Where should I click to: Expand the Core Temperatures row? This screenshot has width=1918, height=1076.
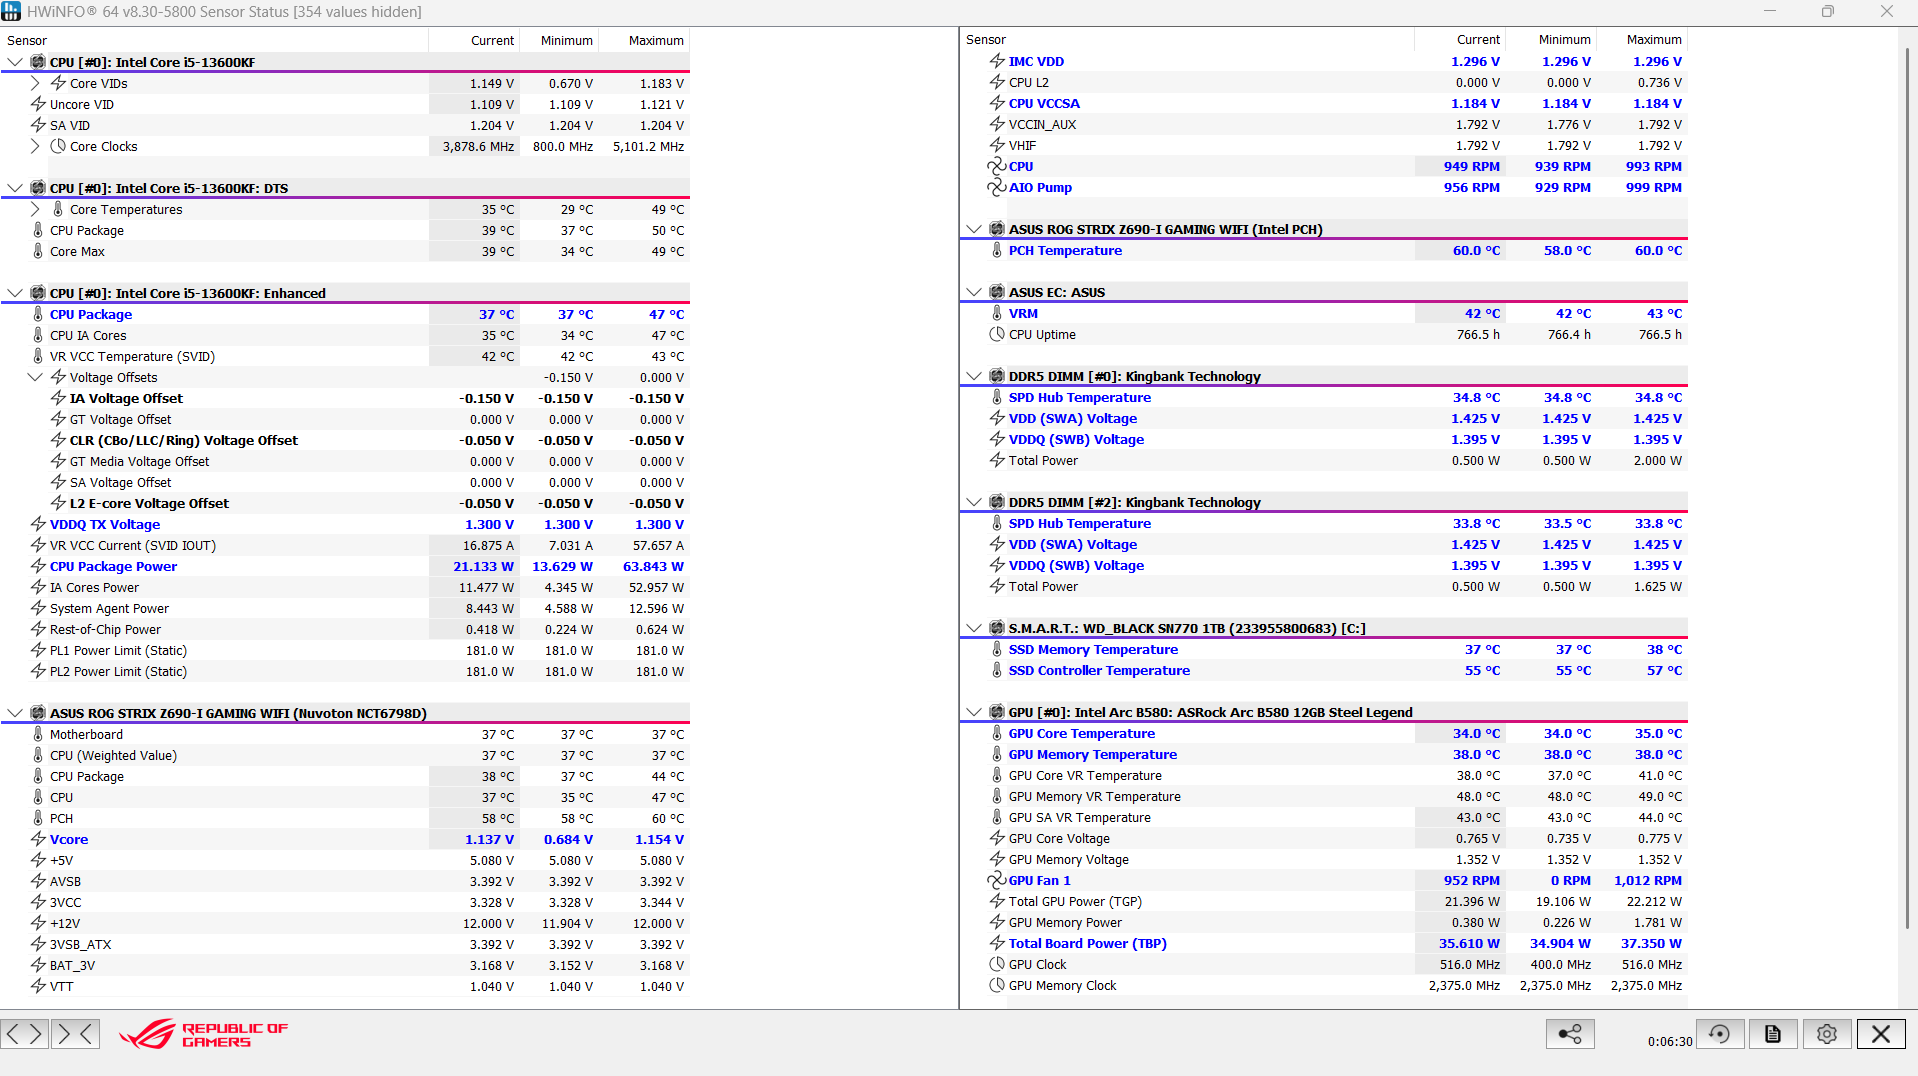[35, 209]
